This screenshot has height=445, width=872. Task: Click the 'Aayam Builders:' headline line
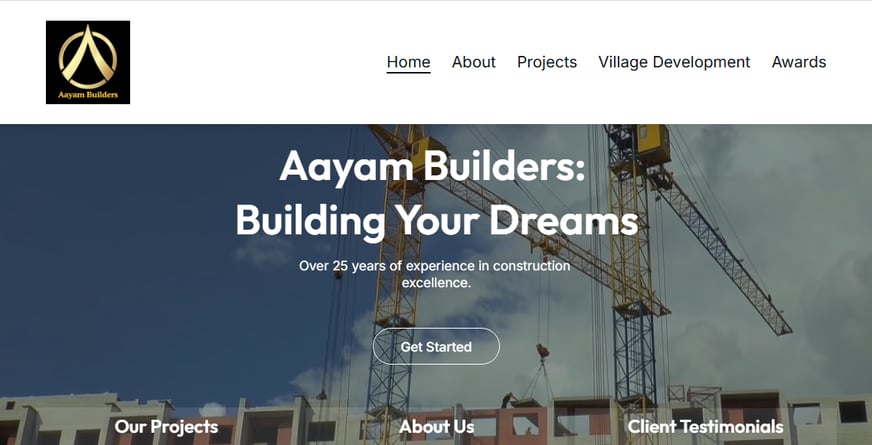[x=433, y=166]
